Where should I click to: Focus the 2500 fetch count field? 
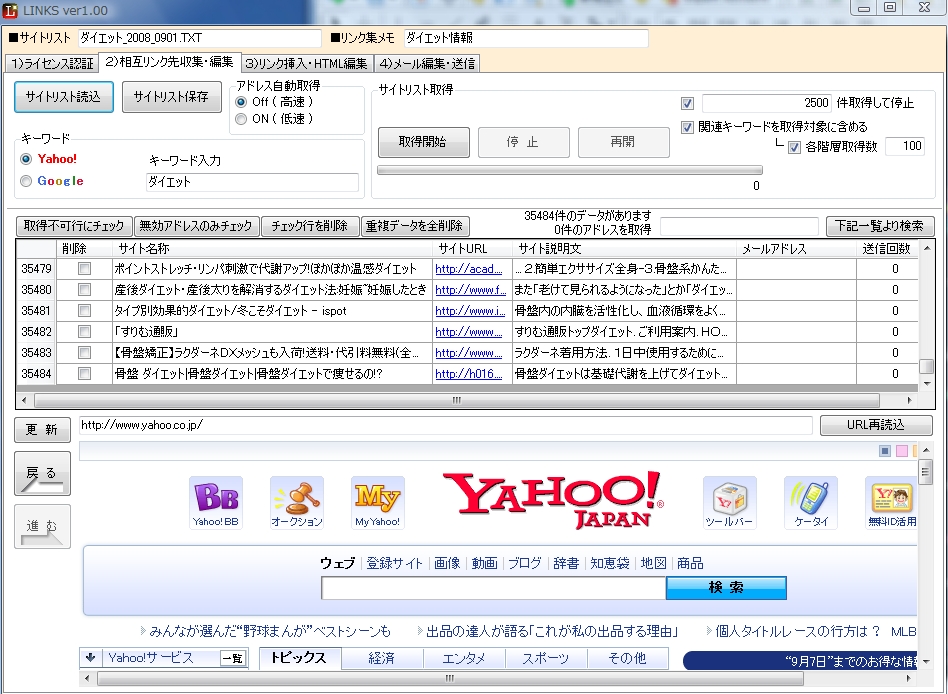[x=767, y=103]
